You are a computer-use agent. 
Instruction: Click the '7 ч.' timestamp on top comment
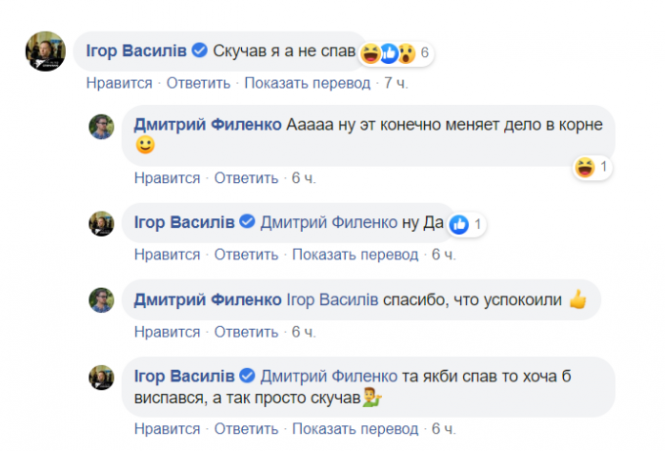(x=397, y=83)
